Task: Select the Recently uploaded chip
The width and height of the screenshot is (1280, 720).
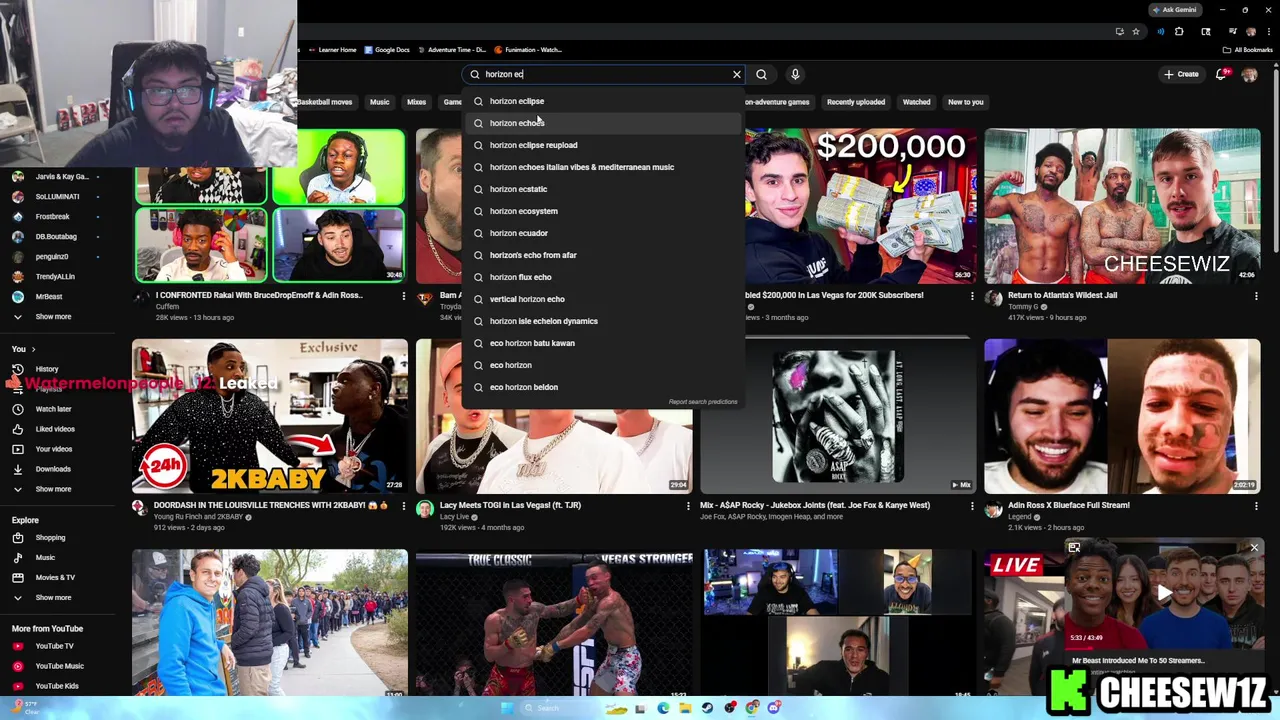Action: [856, 102]
